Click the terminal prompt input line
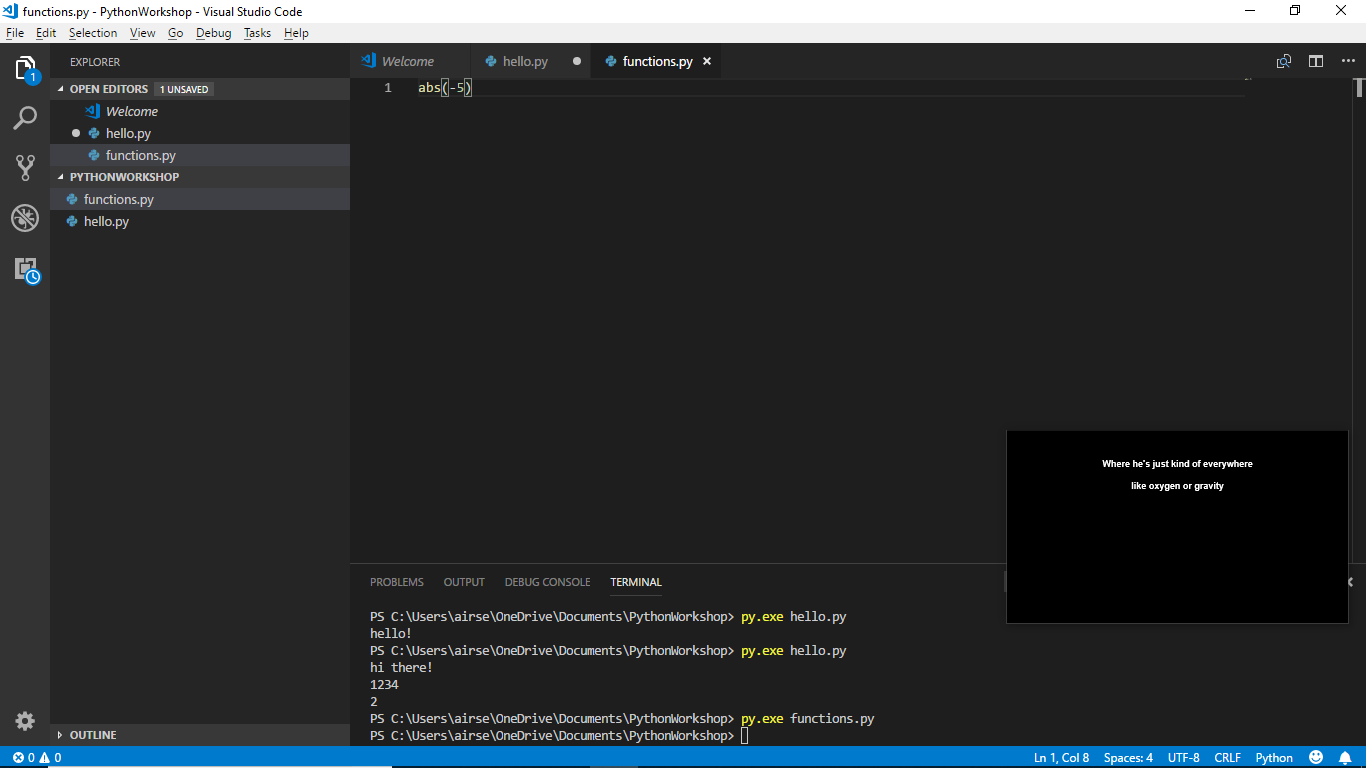This screenshot has height=768, width=1366. (559, 736)
